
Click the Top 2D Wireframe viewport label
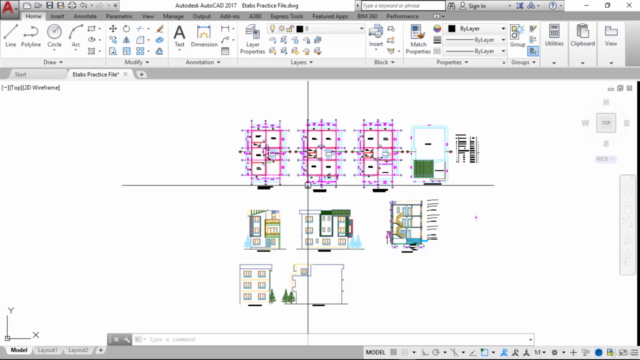31,88
